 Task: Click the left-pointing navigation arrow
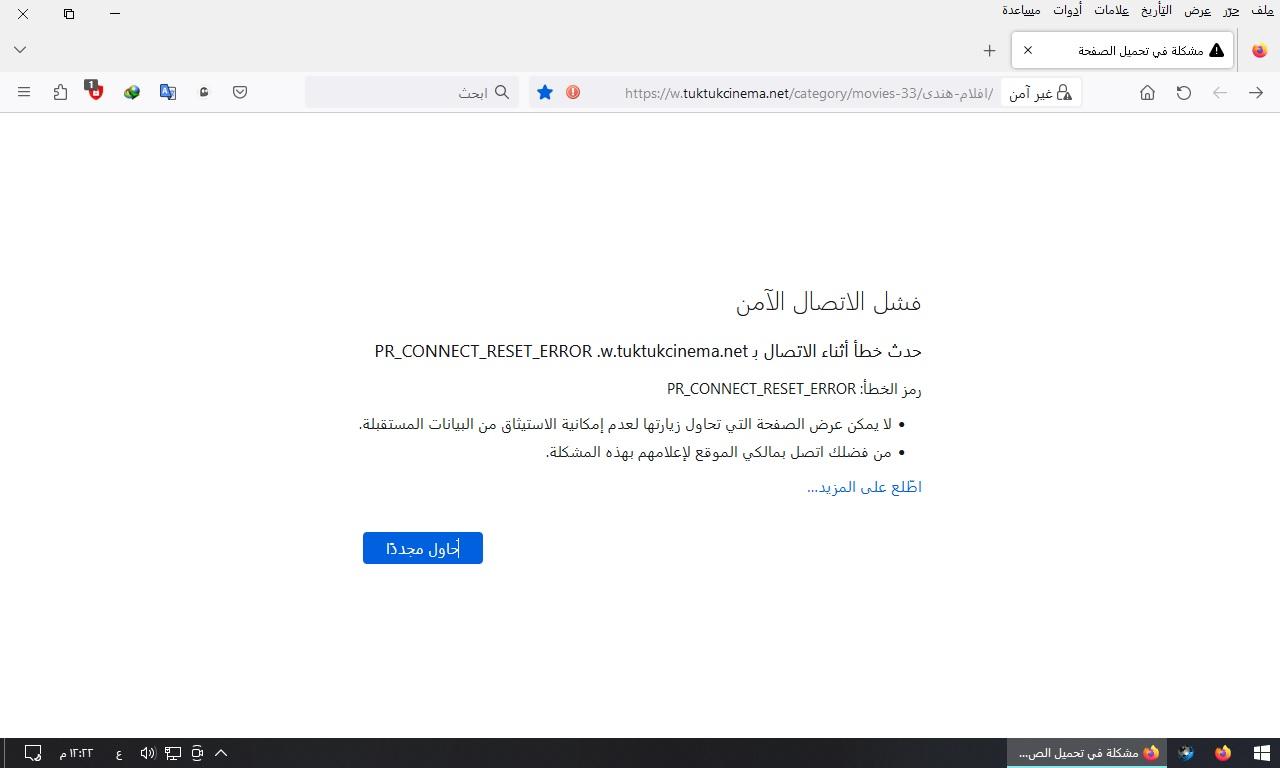tap(1219, 92)
